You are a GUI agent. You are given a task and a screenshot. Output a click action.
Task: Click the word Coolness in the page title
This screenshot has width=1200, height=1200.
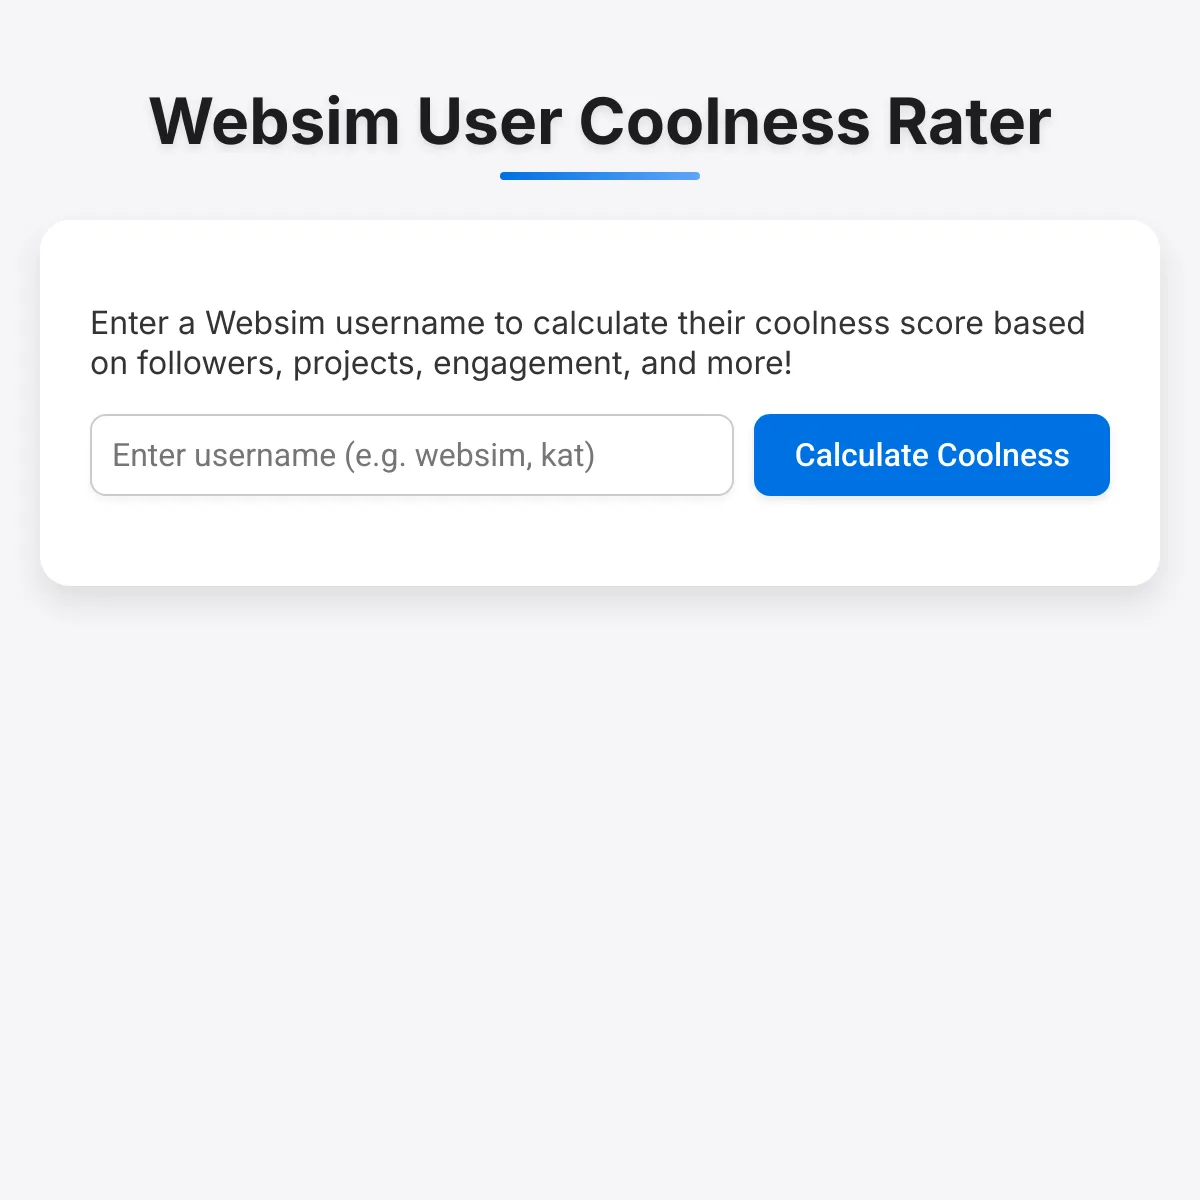click(725, 122)
